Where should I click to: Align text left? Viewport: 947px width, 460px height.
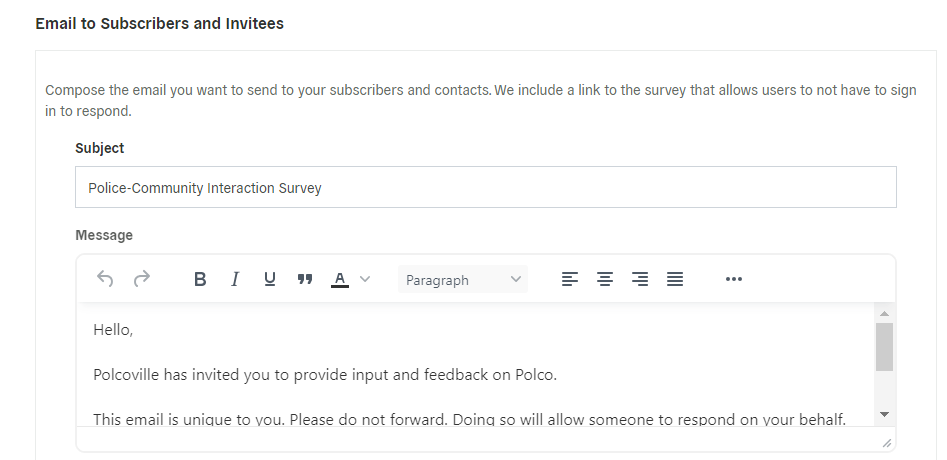570,280
